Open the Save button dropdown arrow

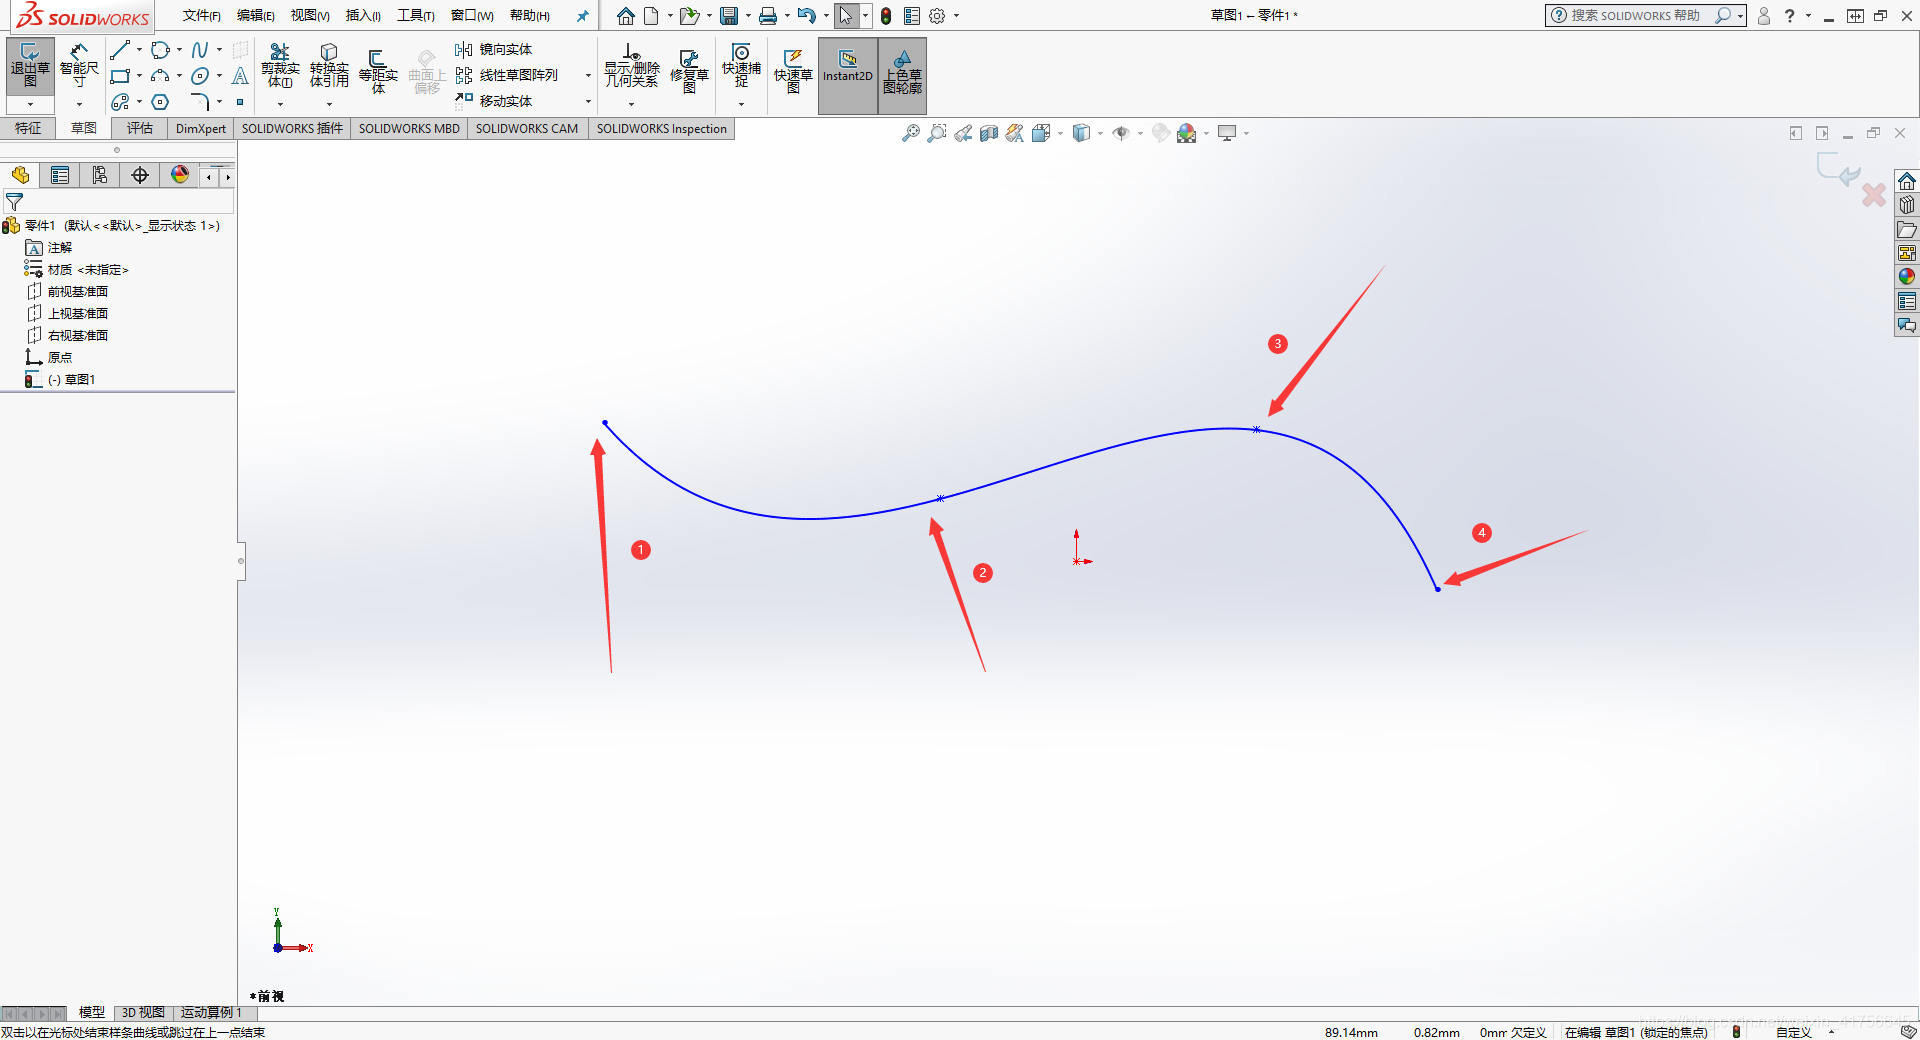coord(748,16)
